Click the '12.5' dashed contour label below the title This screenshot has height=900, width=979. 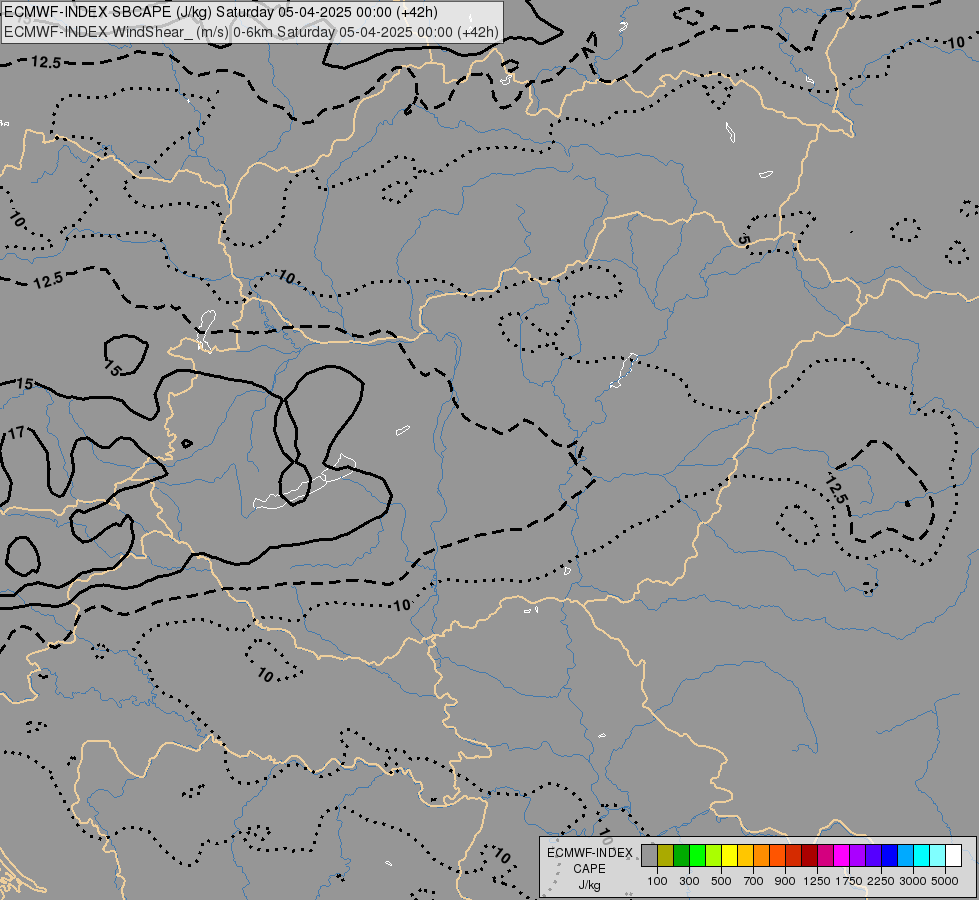tap(46, 62)
